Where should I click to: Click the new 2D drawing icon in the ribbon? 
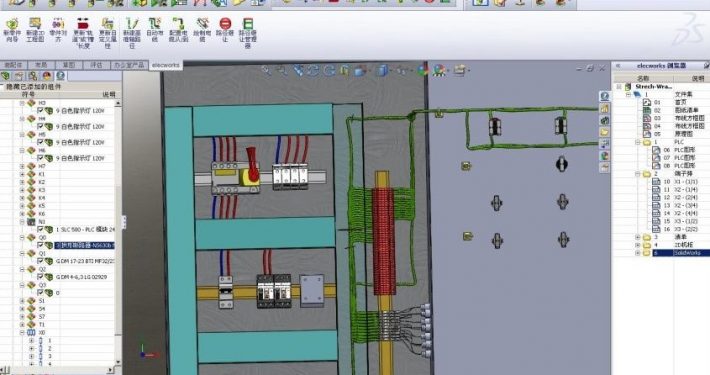point(35,24)
